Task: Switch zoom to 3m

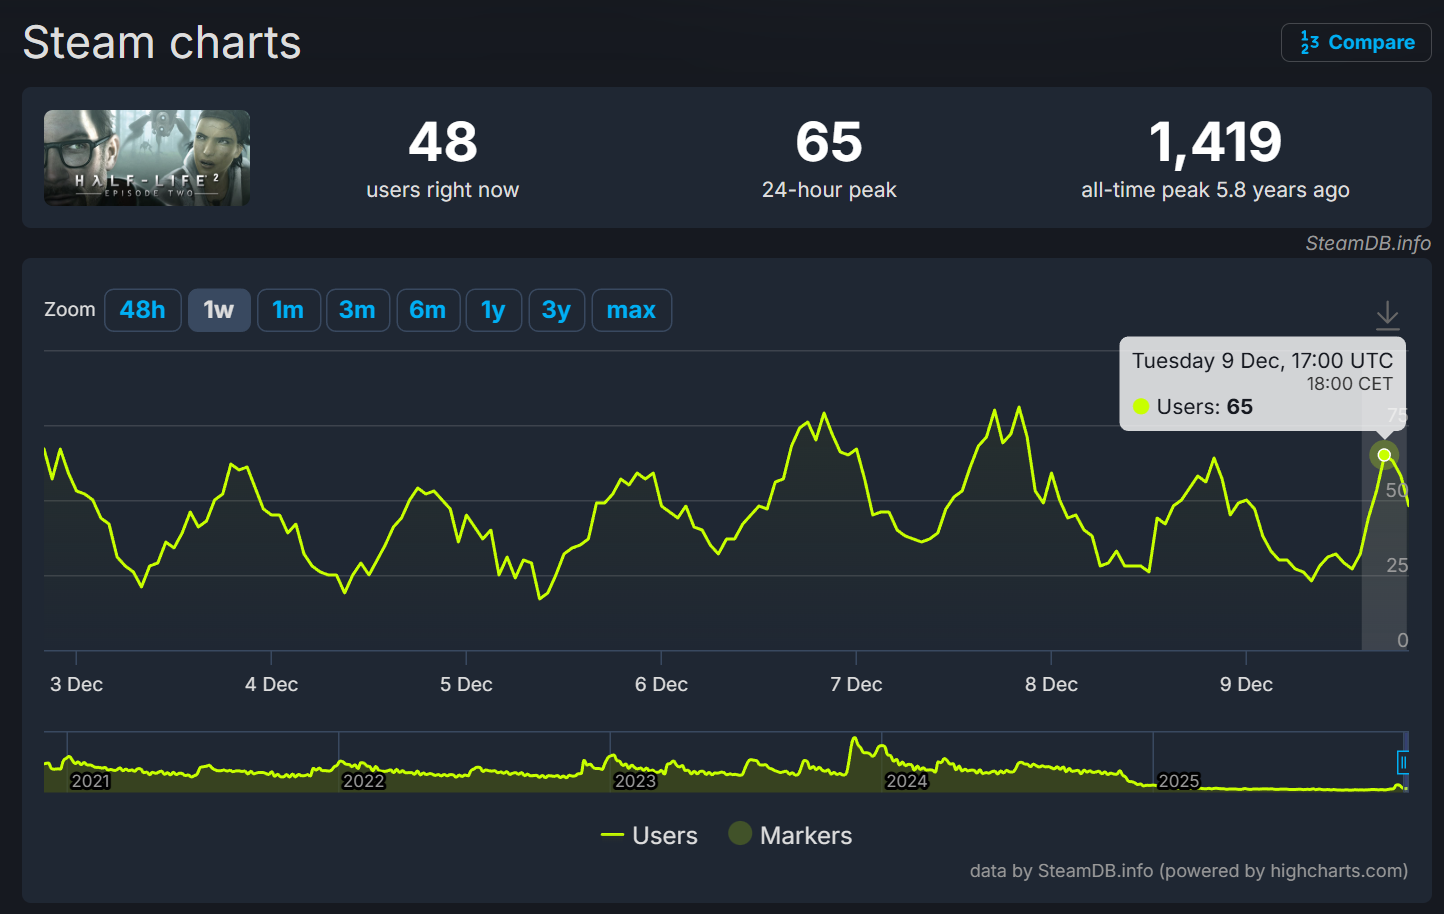Action: 357,310
